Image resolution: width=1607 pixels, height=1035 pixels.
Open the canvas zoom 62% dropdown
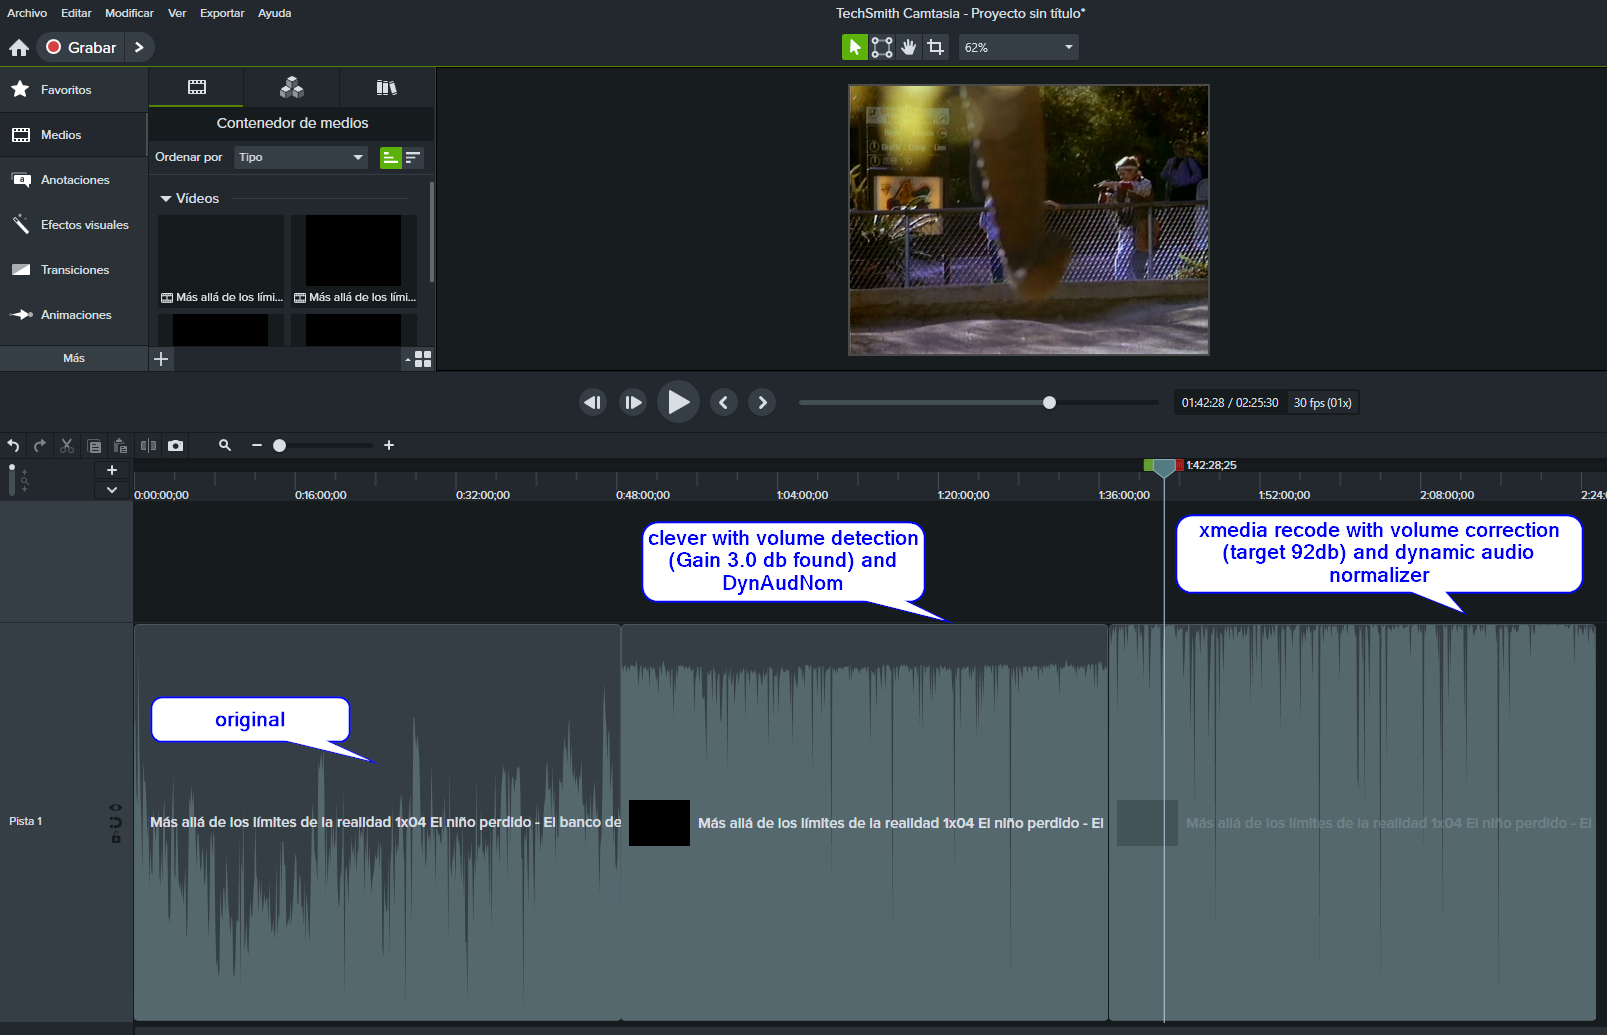1018,47
